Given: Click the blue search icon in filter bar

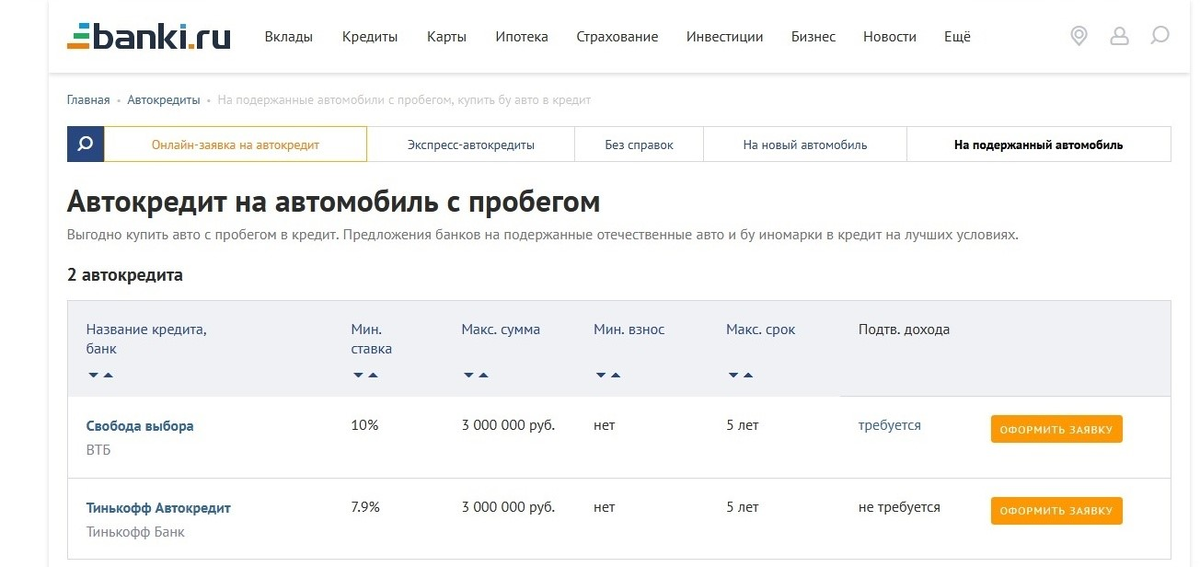Looking at the screenshot, I should click(86, 144).
